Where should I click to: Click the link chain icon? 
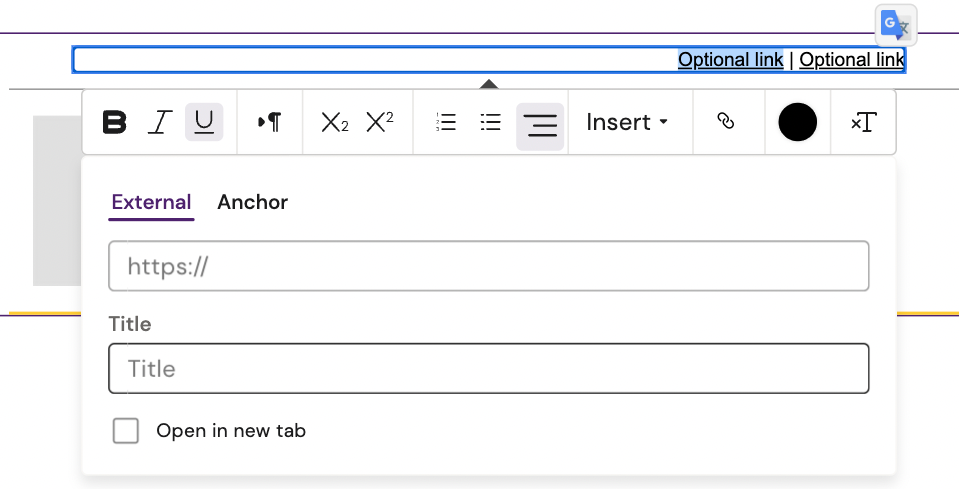[726, 122]
